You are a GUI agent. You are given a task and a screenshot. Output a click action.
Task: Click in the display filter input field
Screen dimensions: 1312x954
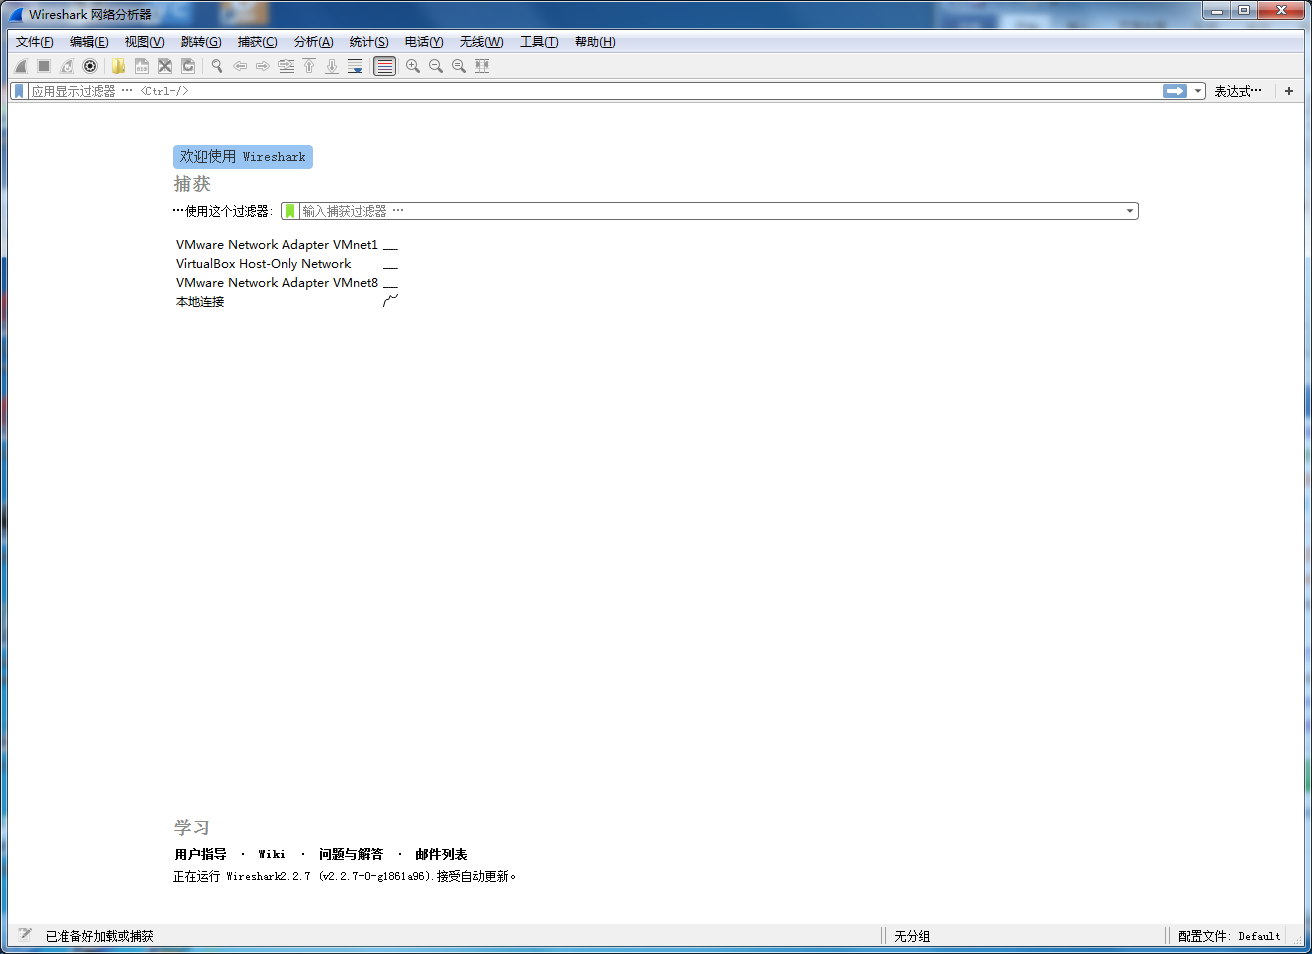point(595,91)
